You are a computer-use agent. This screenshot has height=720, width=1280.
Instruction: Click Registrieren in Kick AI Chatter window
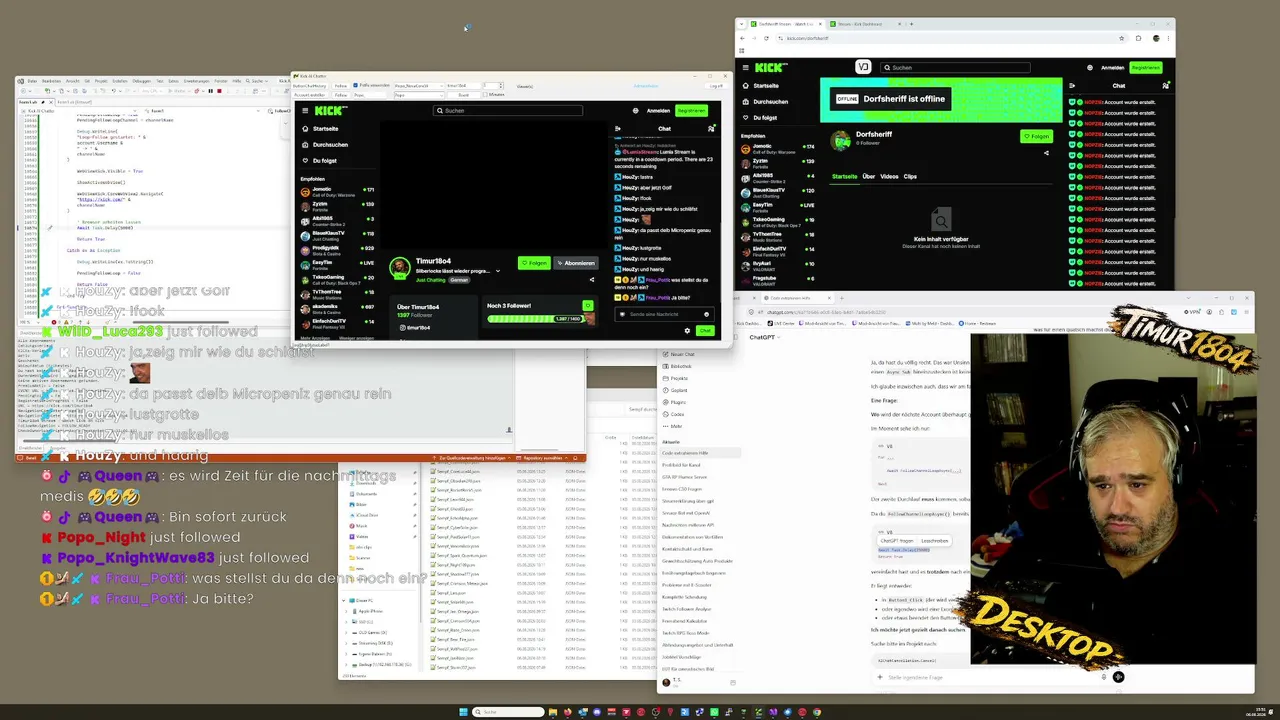pos(691,111)
